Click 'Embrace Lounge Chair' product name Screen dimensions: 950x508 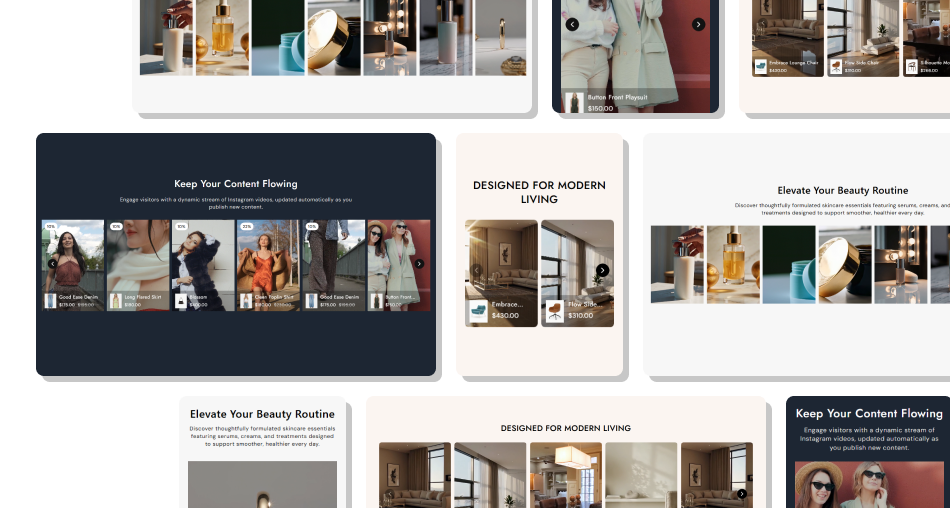tap(794, 63)
